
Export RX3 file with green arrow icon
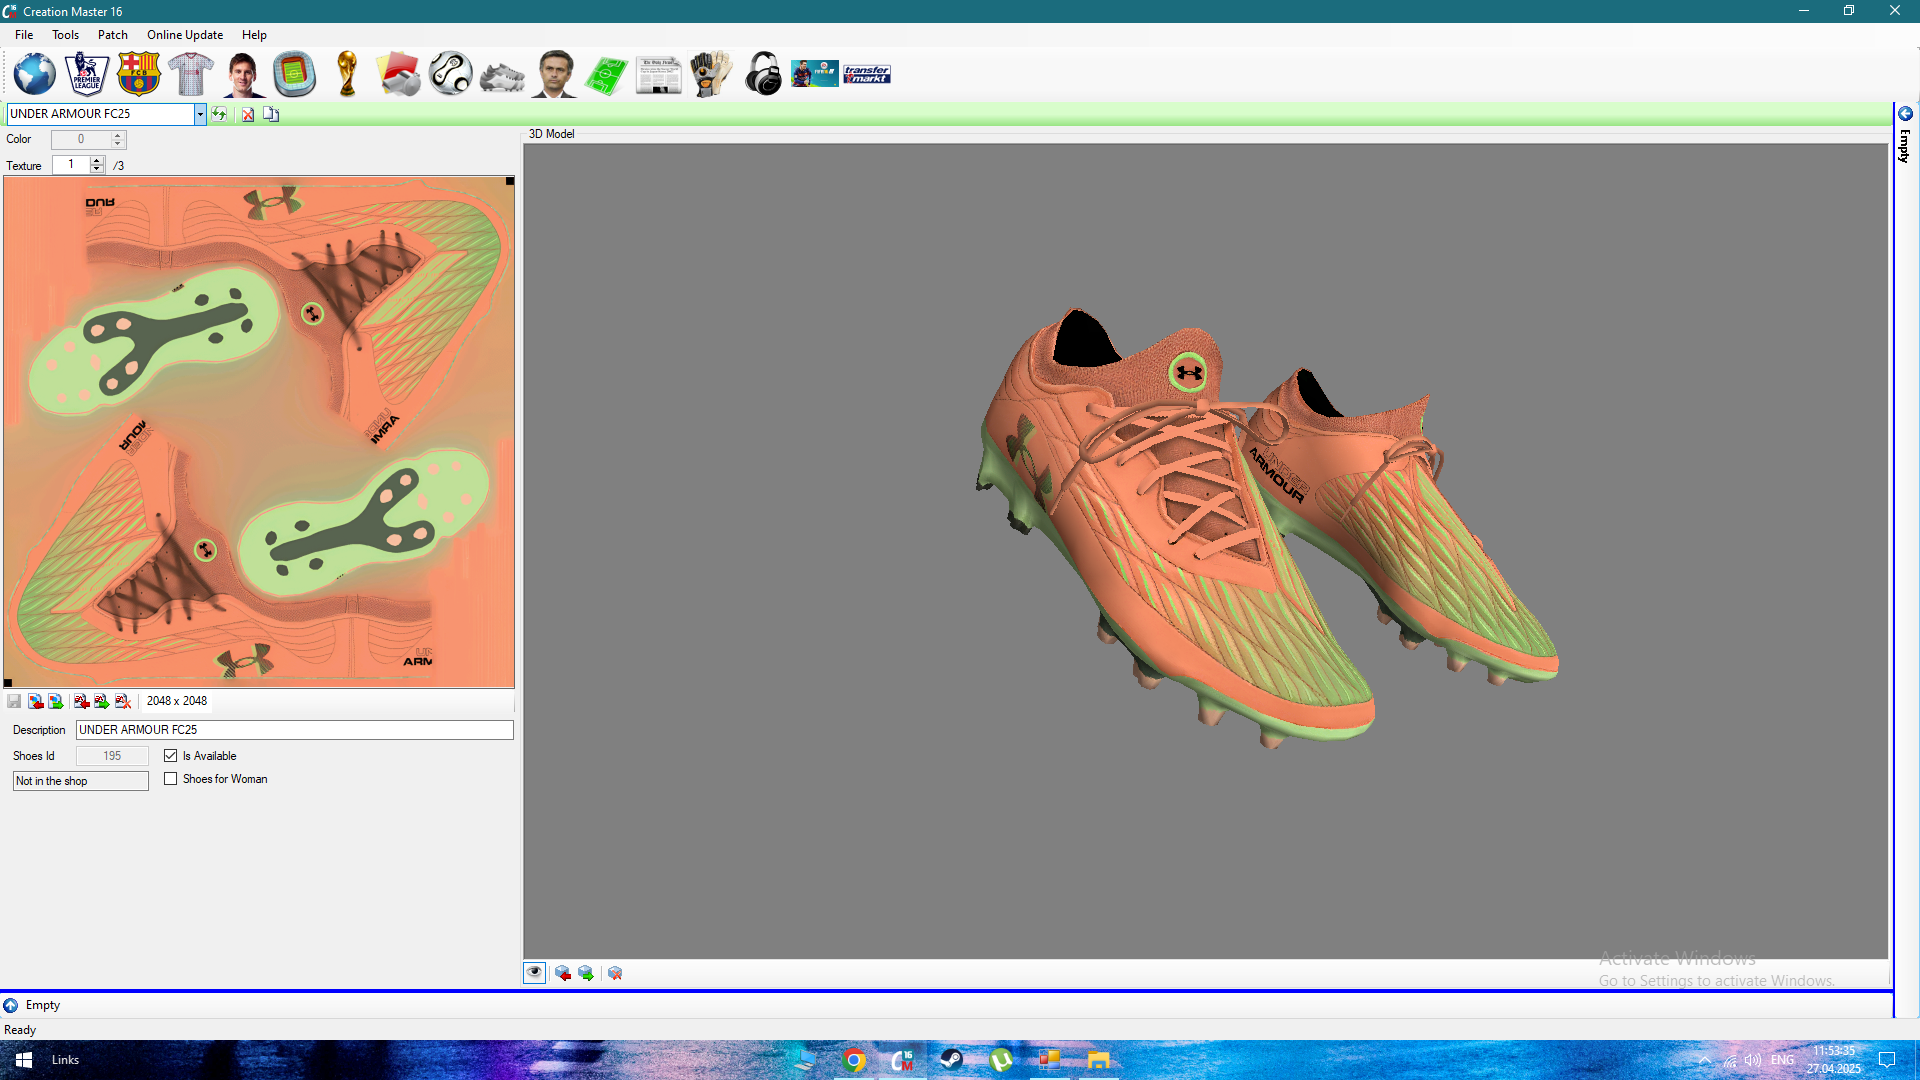(x=102, y=701)
